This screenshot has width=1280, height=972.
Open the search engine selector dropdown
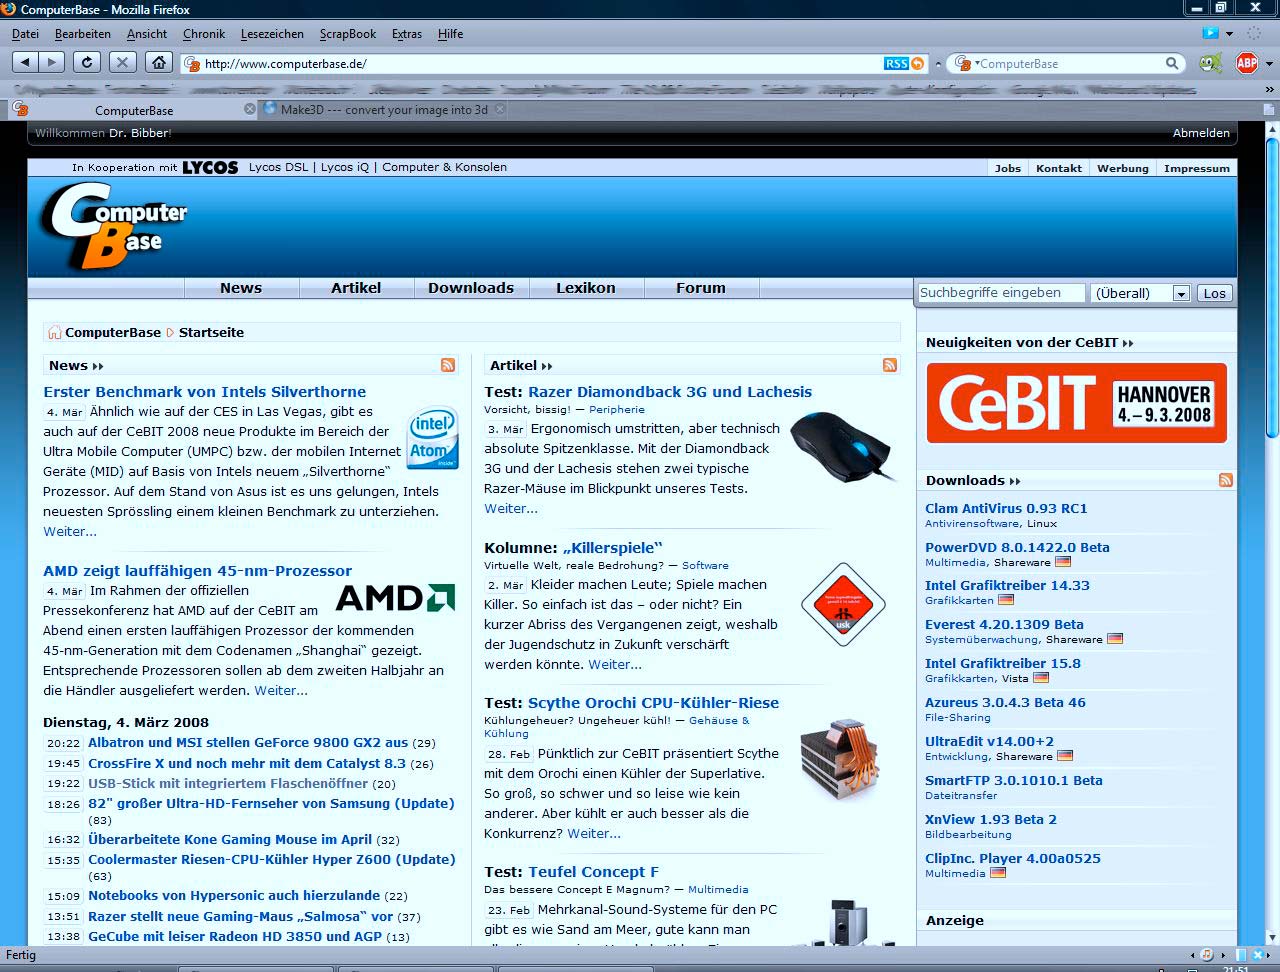point(965,63)
